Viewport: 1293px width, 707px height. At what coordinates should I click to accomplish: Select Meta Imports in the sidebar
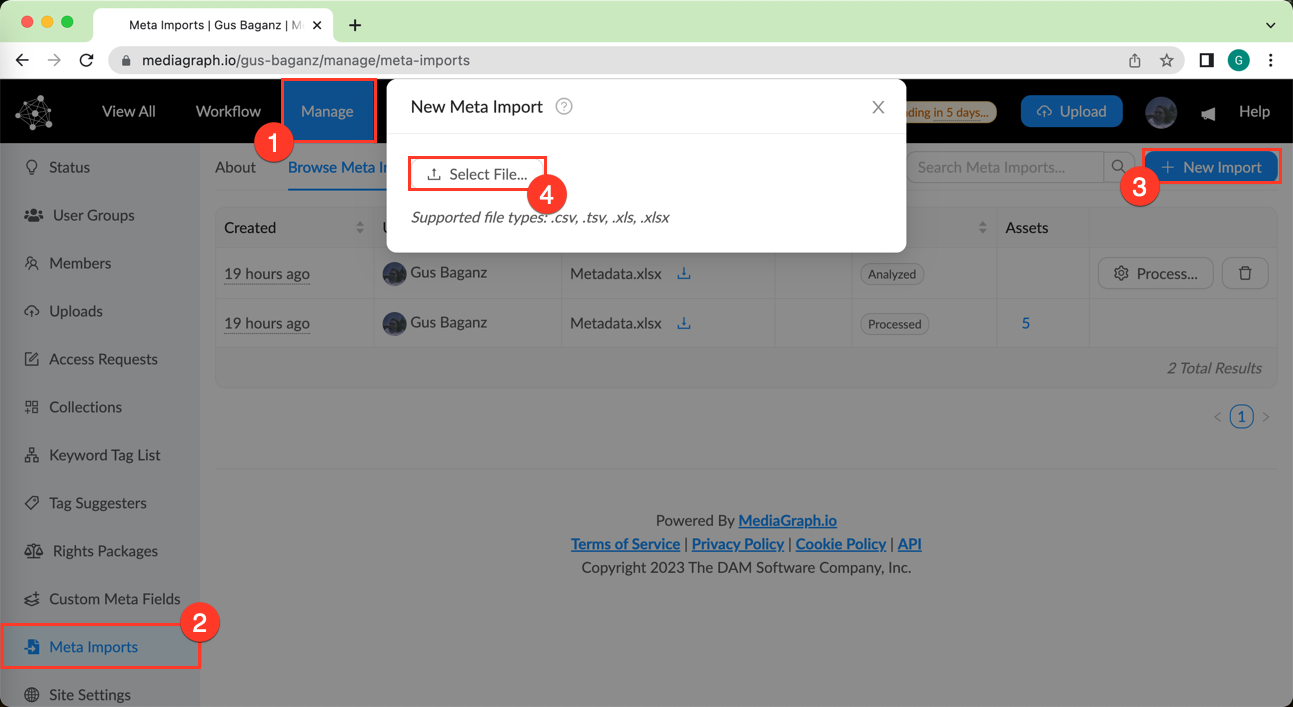[93, 647]
